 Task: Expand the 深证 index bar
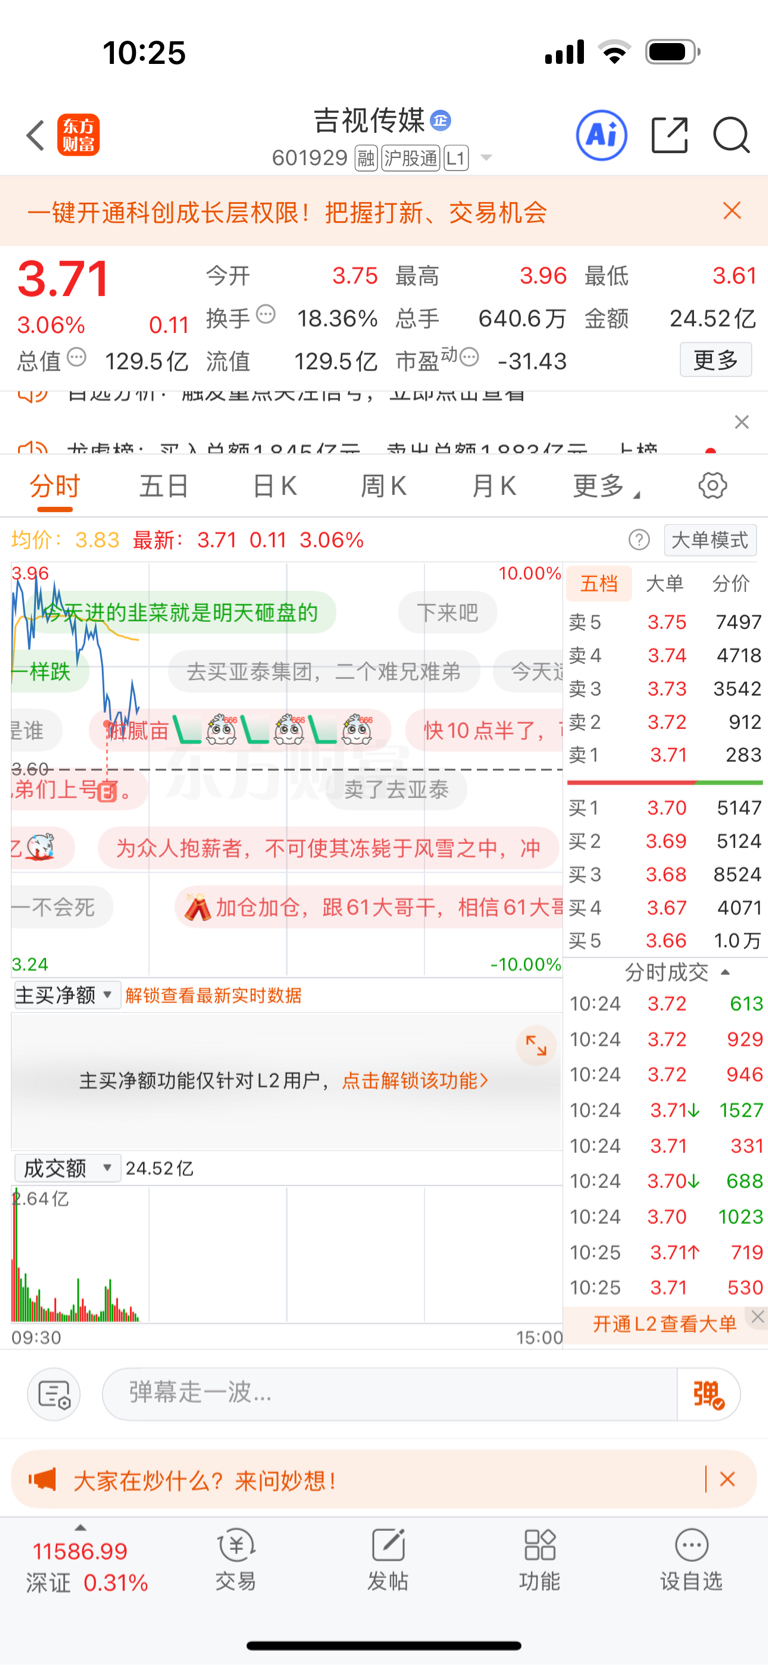point(88,1561)
